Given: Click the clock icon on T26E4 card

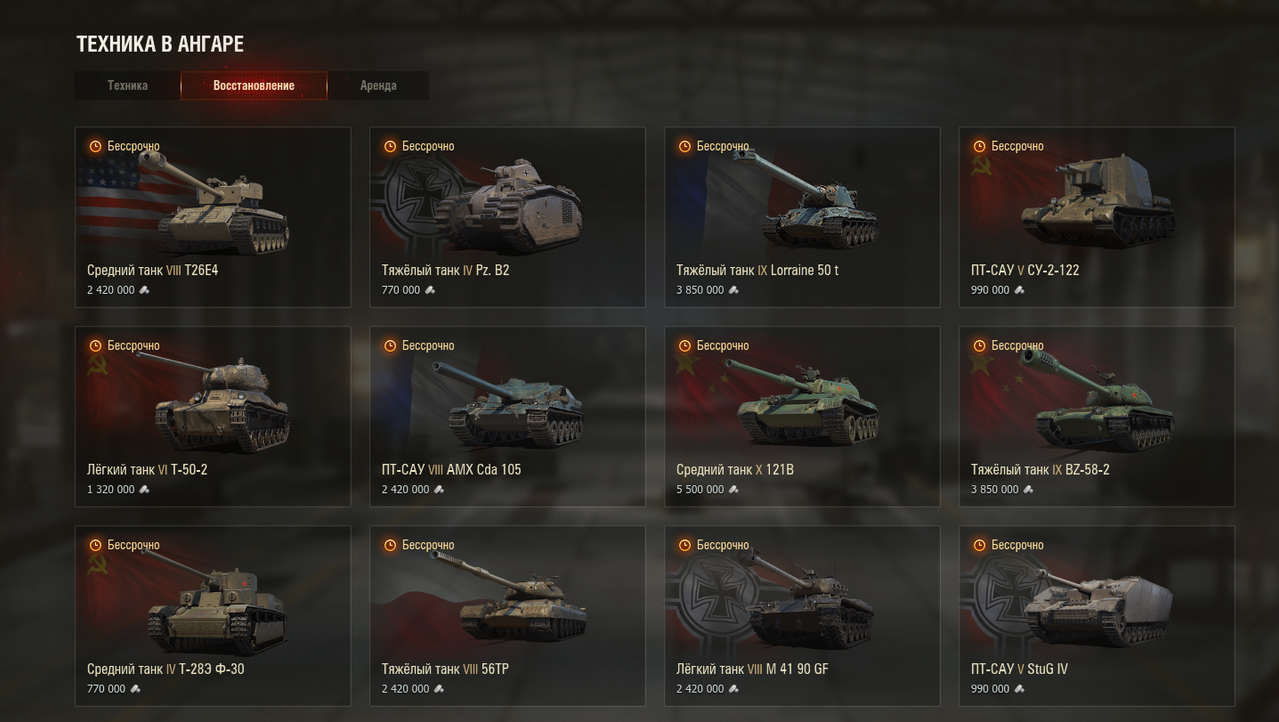Looking at the screenshot, I should [95, 146].
